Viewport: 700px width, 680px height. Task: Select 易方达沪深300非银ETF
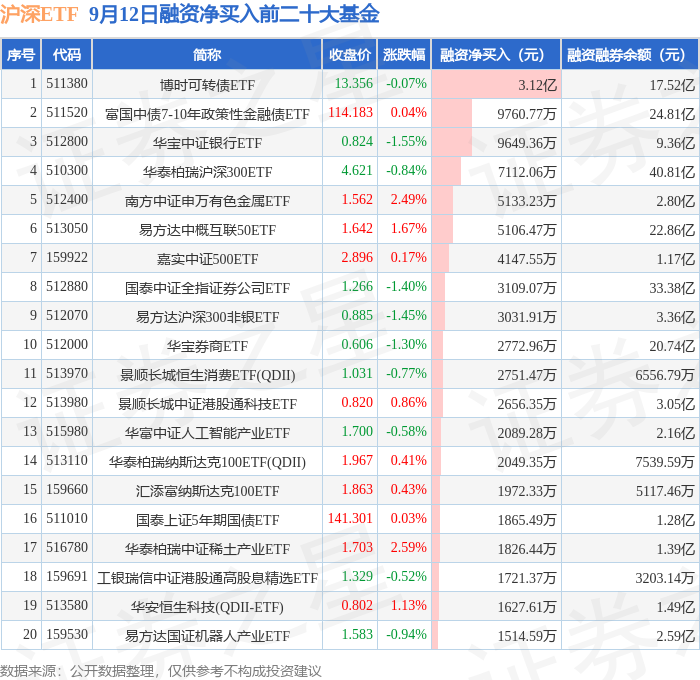click(207, 317)
